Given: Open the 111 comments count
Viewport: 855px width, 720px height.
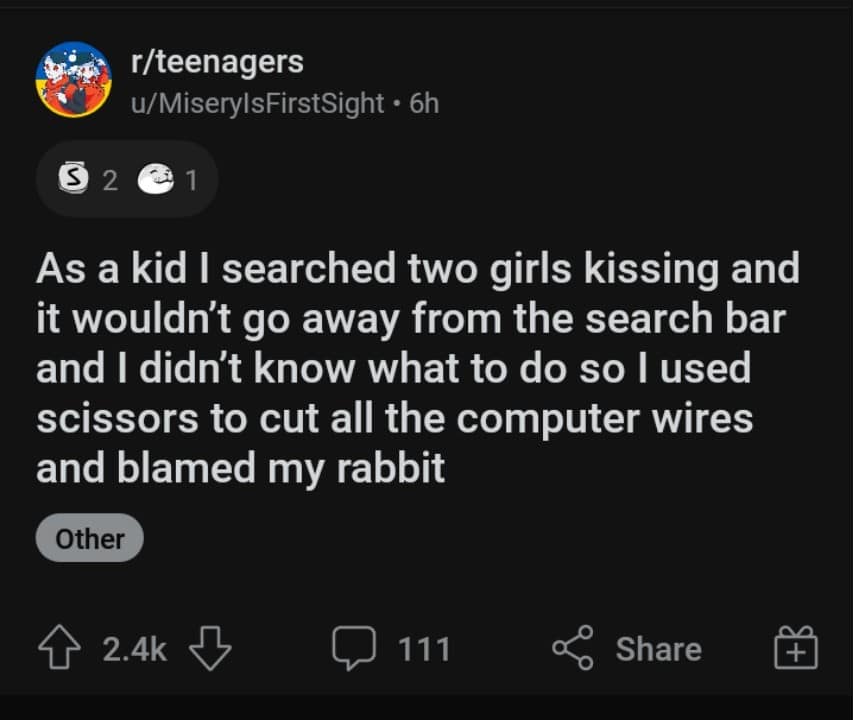Looking at the screenshot, I should pyautogui.click(x=424, y=649).
